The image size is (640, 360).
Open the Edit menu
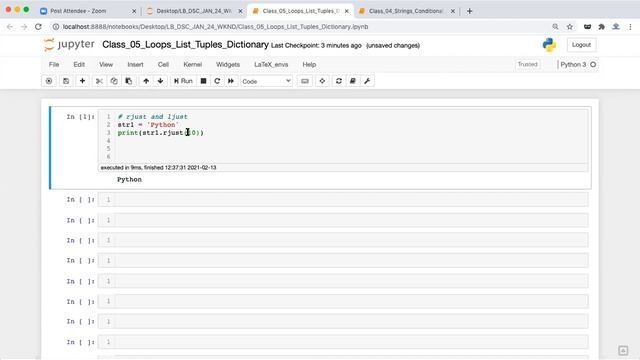[x=79, y=64]
